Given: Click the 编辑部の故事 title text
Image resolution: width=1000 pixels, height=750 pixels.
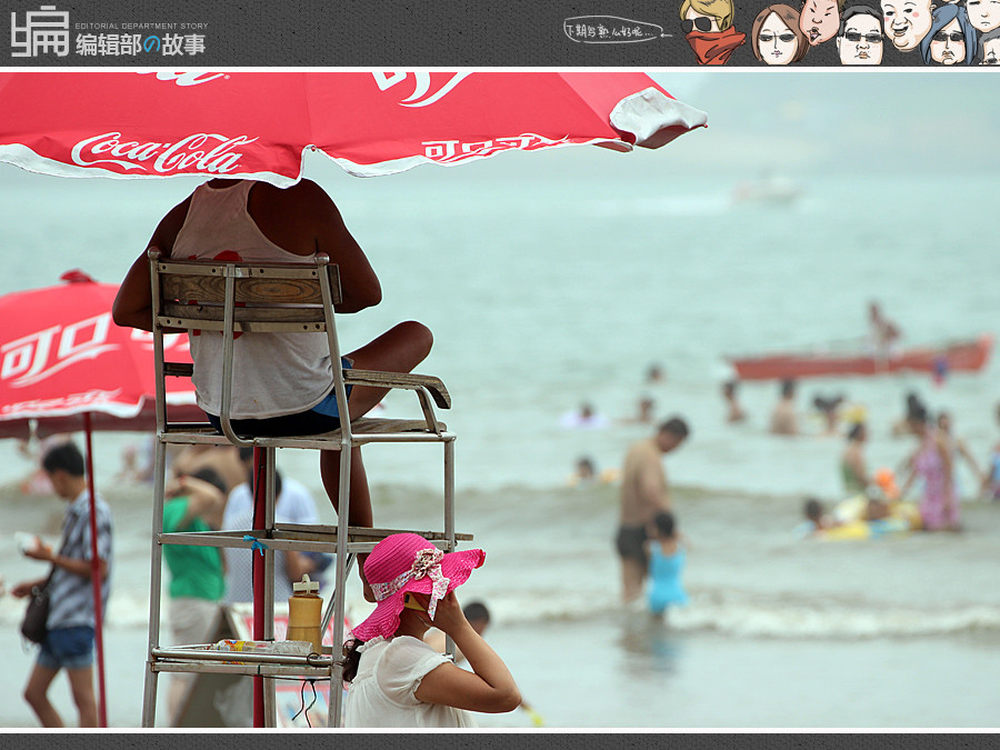Looking at the screenshot, I should pos(141,45).
